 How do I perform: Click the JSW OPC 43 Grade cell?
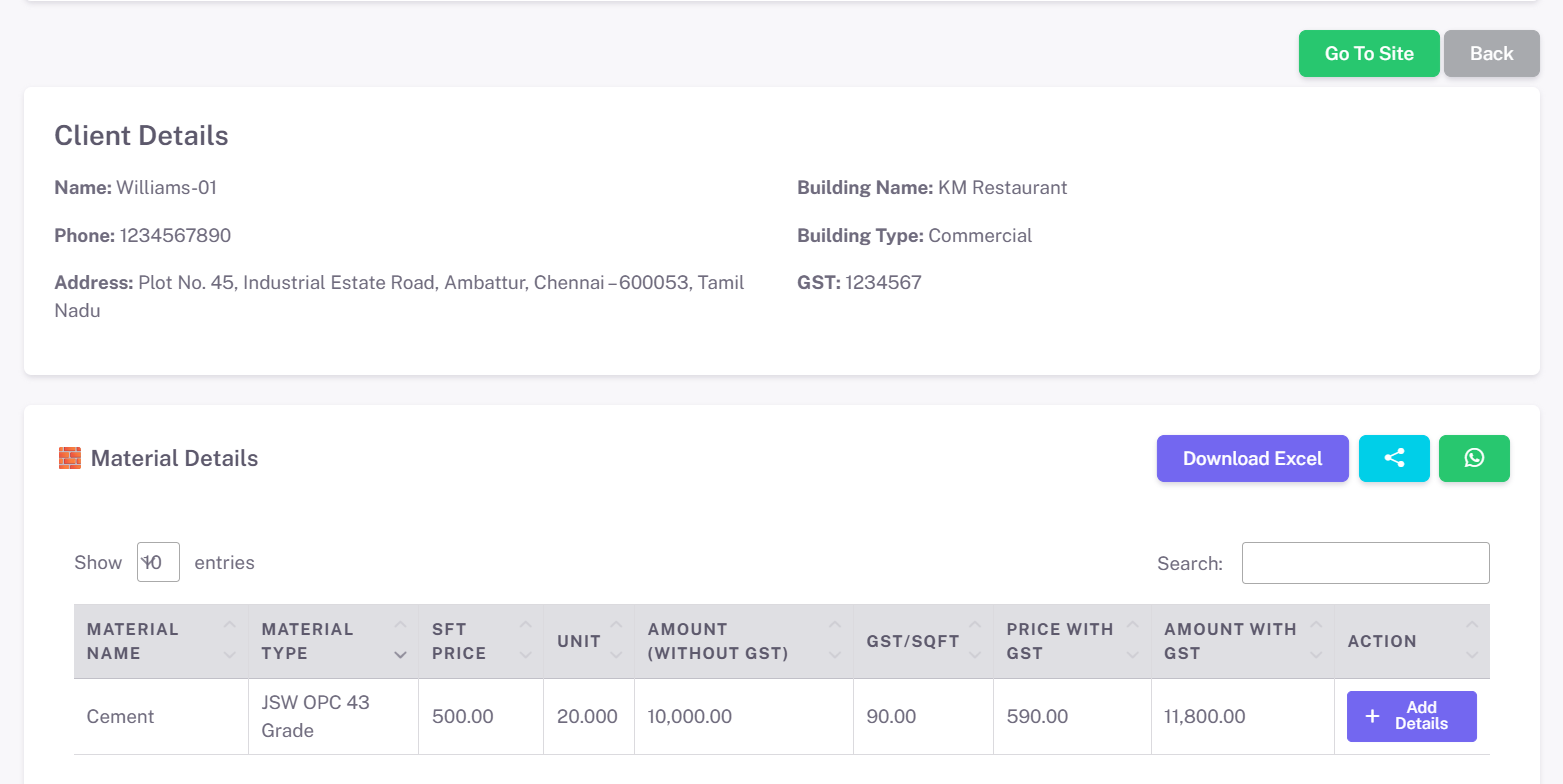[x=315, y=717]
